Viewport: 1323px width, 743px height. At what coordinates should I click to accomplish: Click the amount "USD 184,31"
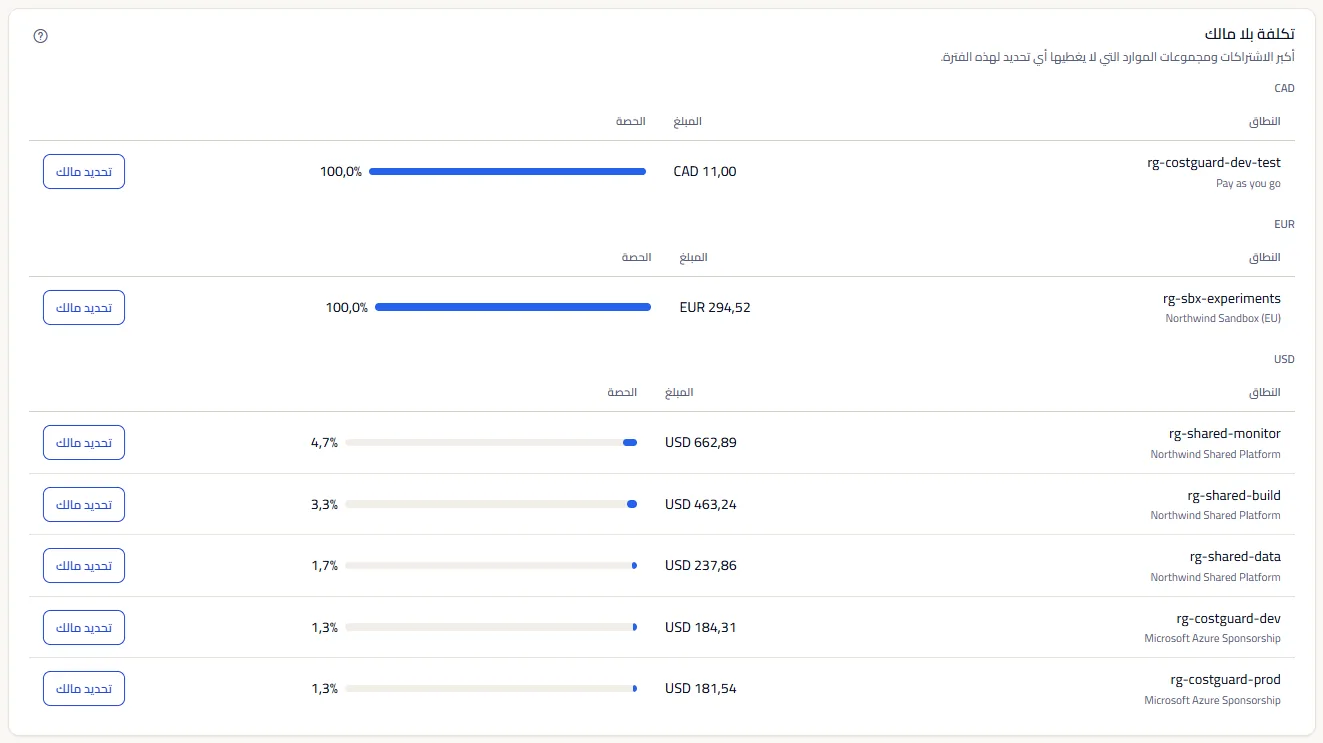701,627
